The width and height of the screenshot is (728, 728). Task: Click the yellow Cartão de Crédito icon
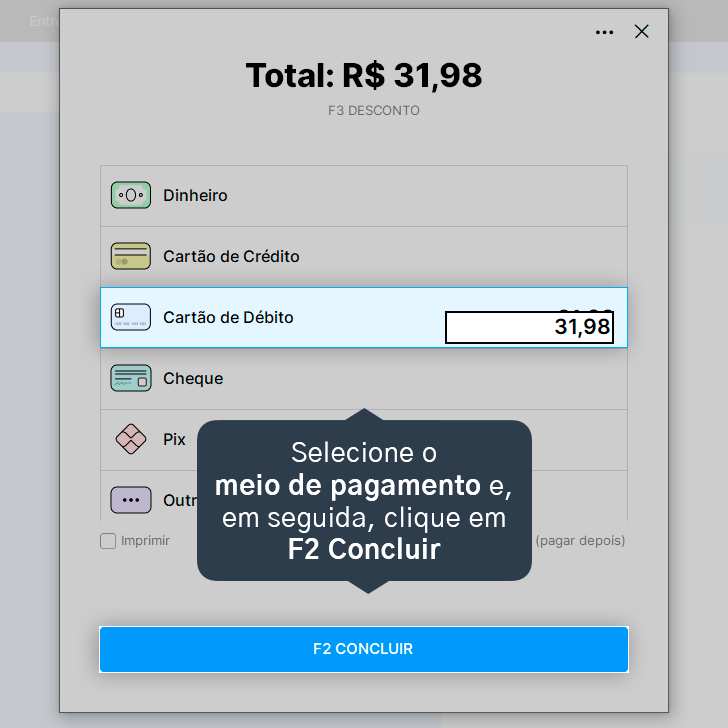[x=130, y=256]
